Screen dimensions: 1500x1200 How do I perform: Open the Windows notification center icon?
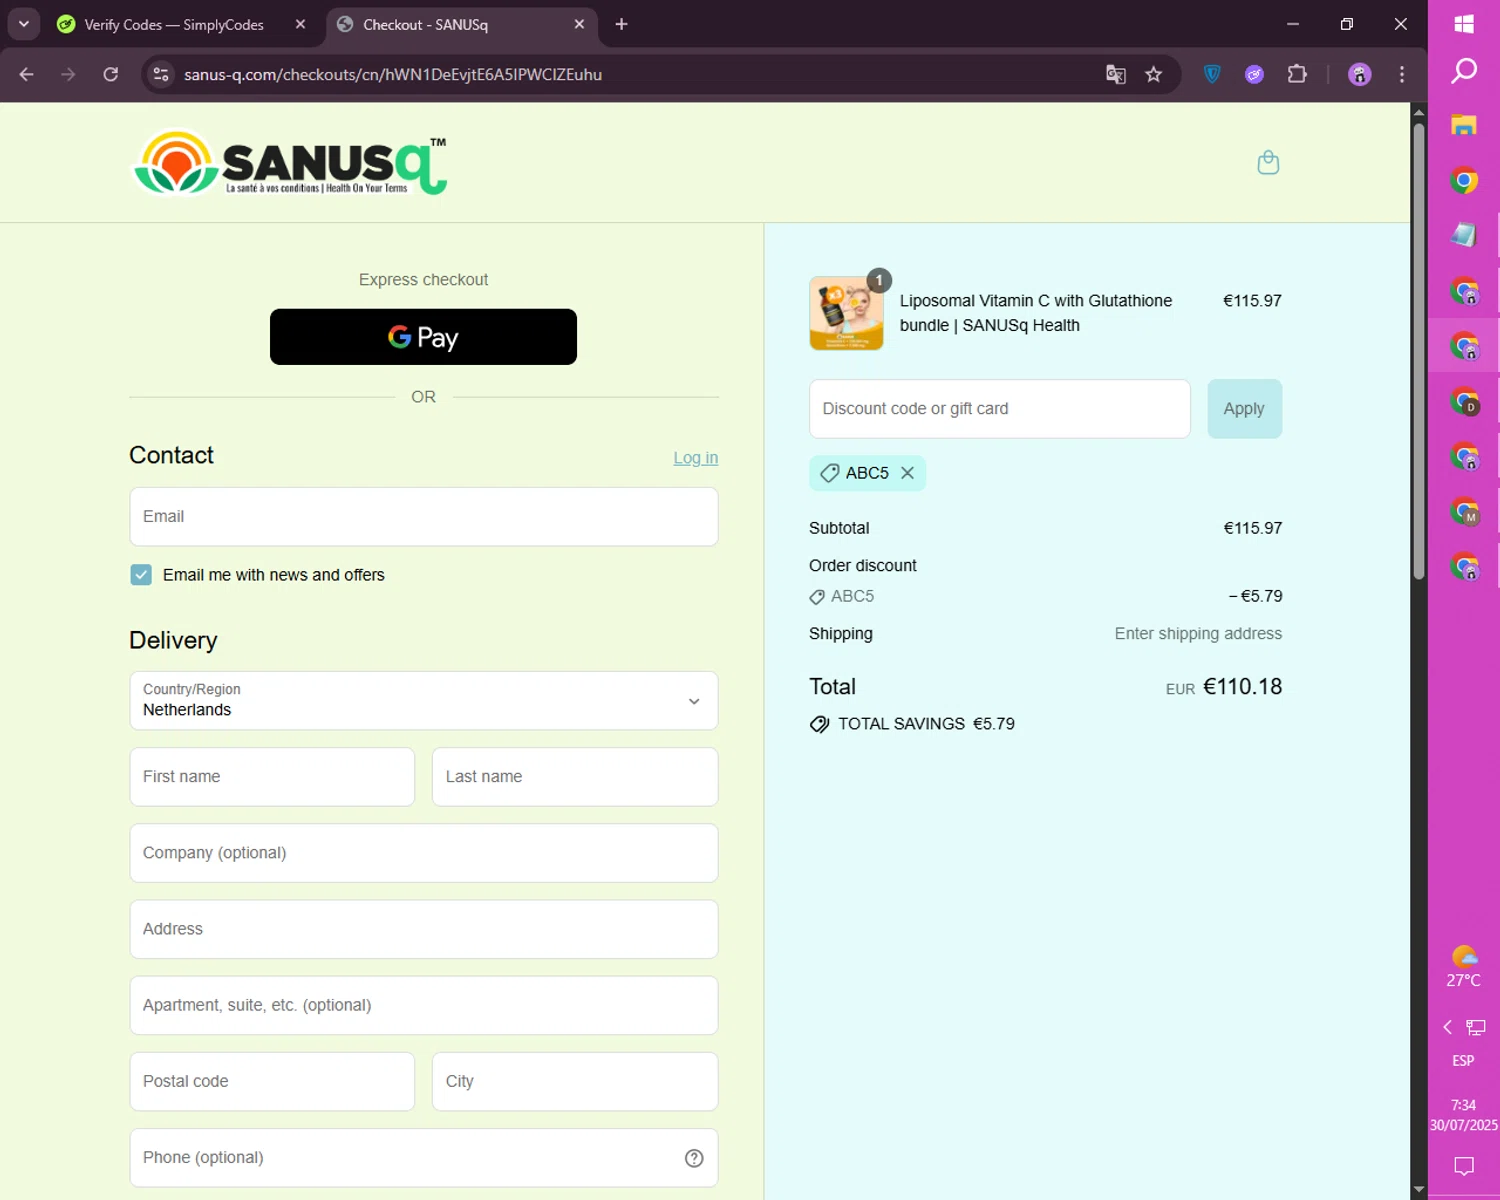point(1464,1166)
